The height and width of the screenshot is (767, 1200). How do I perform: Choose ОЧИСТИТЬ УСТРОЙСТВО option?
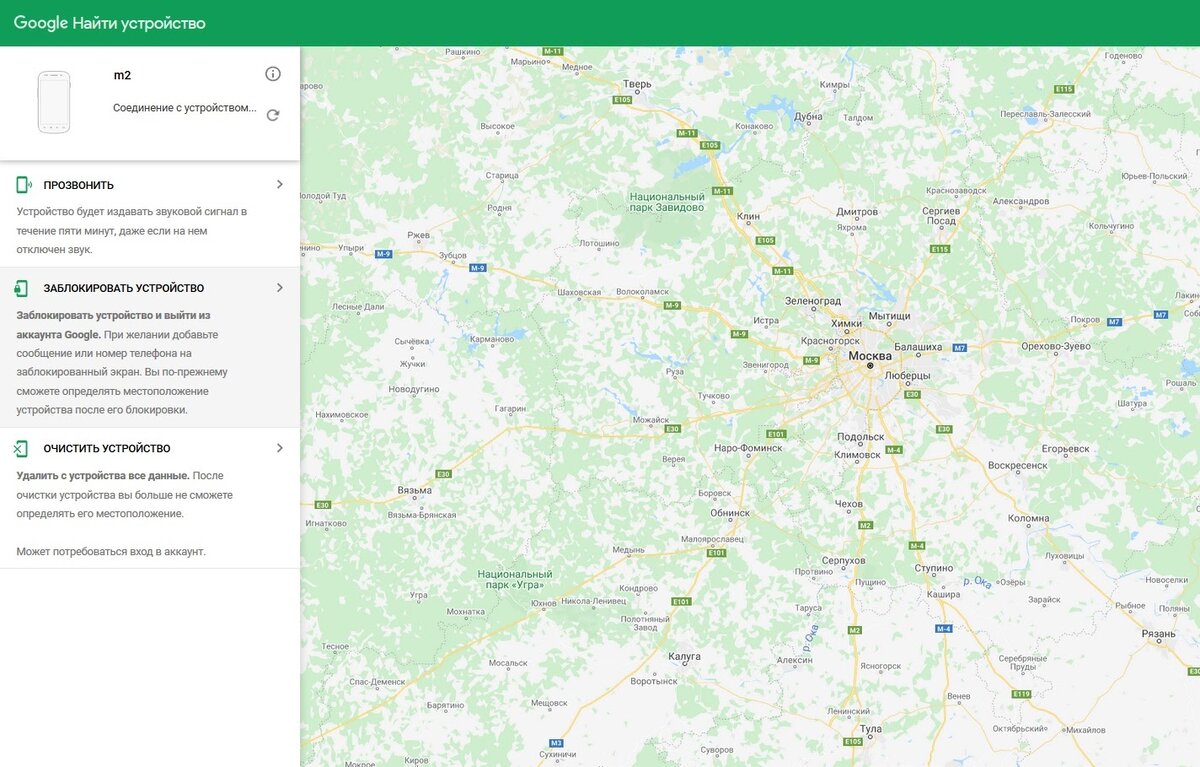(x=150, y=498)
